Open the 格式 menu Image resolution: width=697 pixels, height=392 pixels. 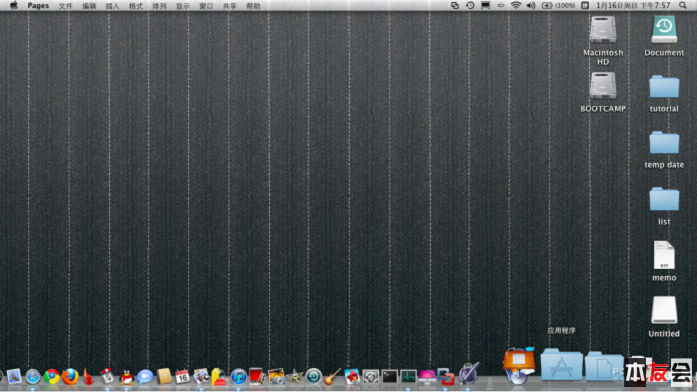coord(136,6)
